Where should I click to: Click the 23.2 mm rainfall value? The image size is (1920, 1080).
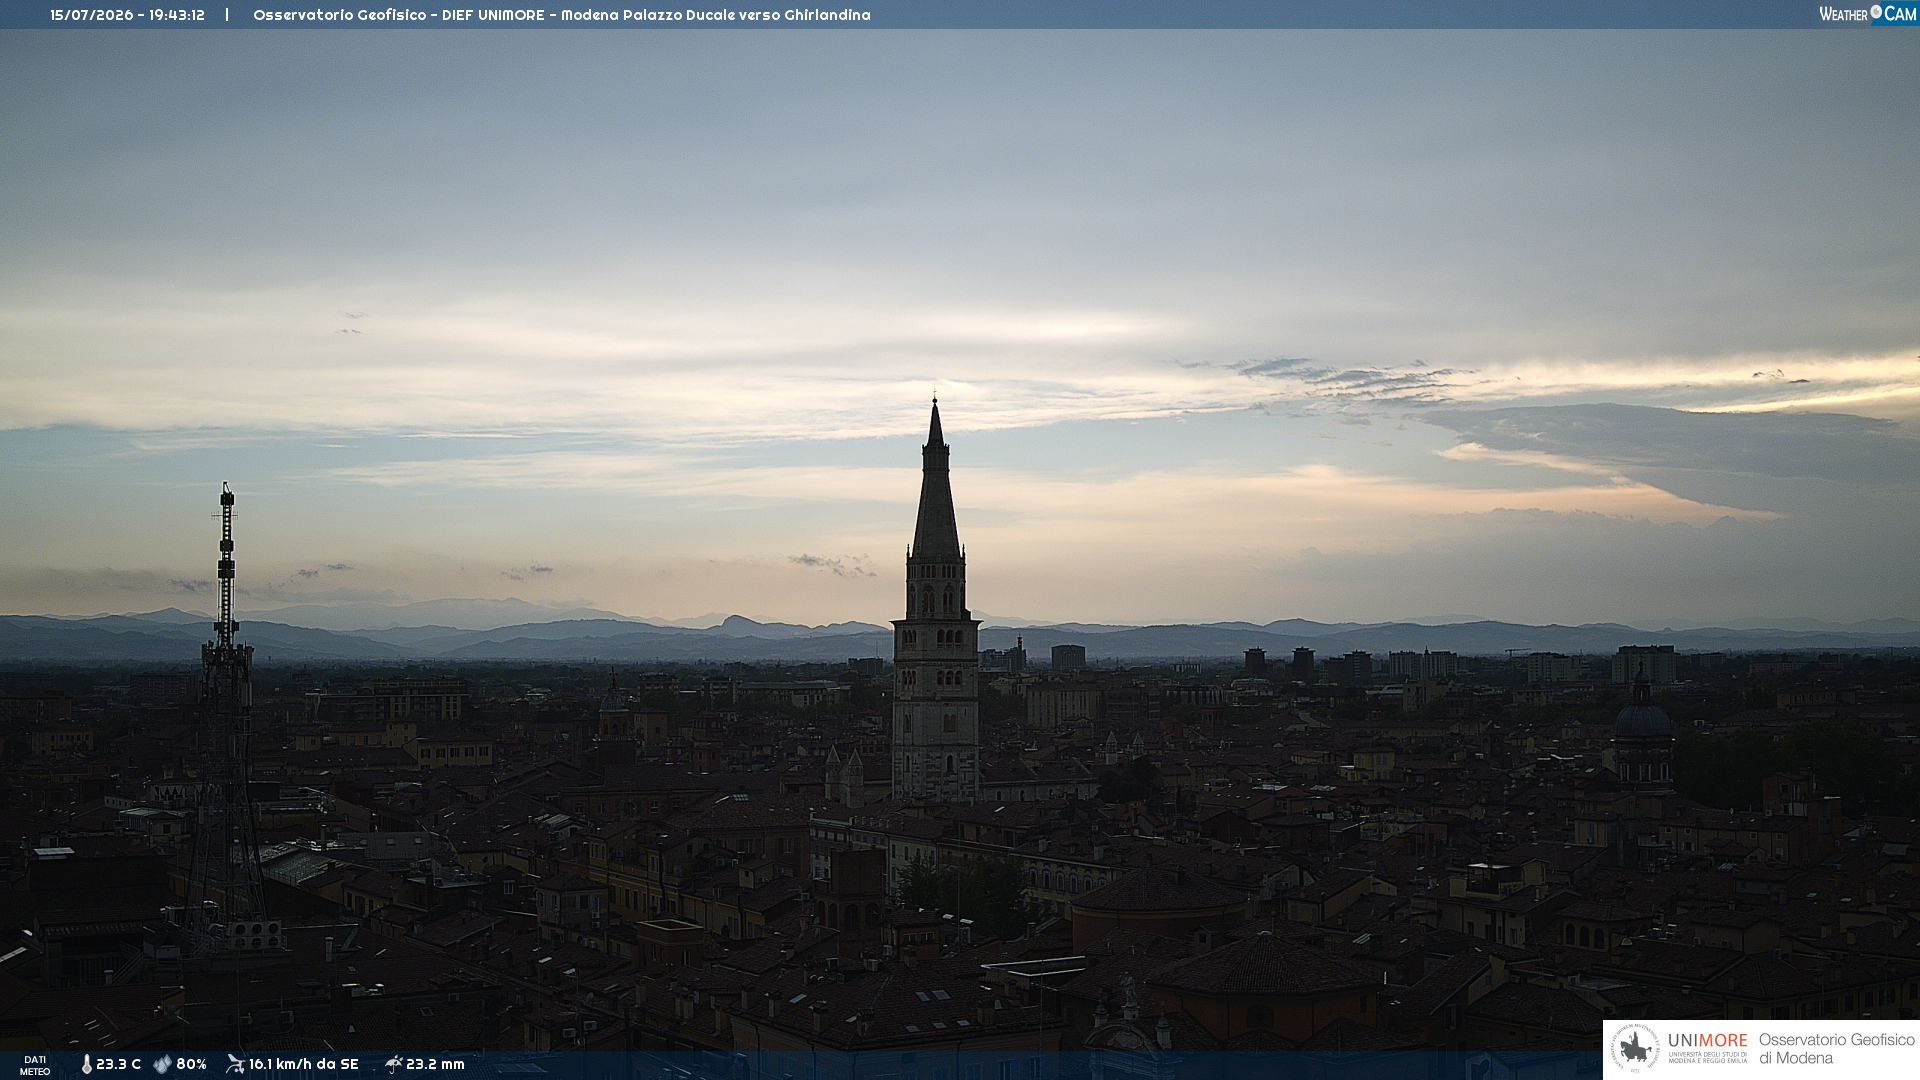tap(435, 1065)
